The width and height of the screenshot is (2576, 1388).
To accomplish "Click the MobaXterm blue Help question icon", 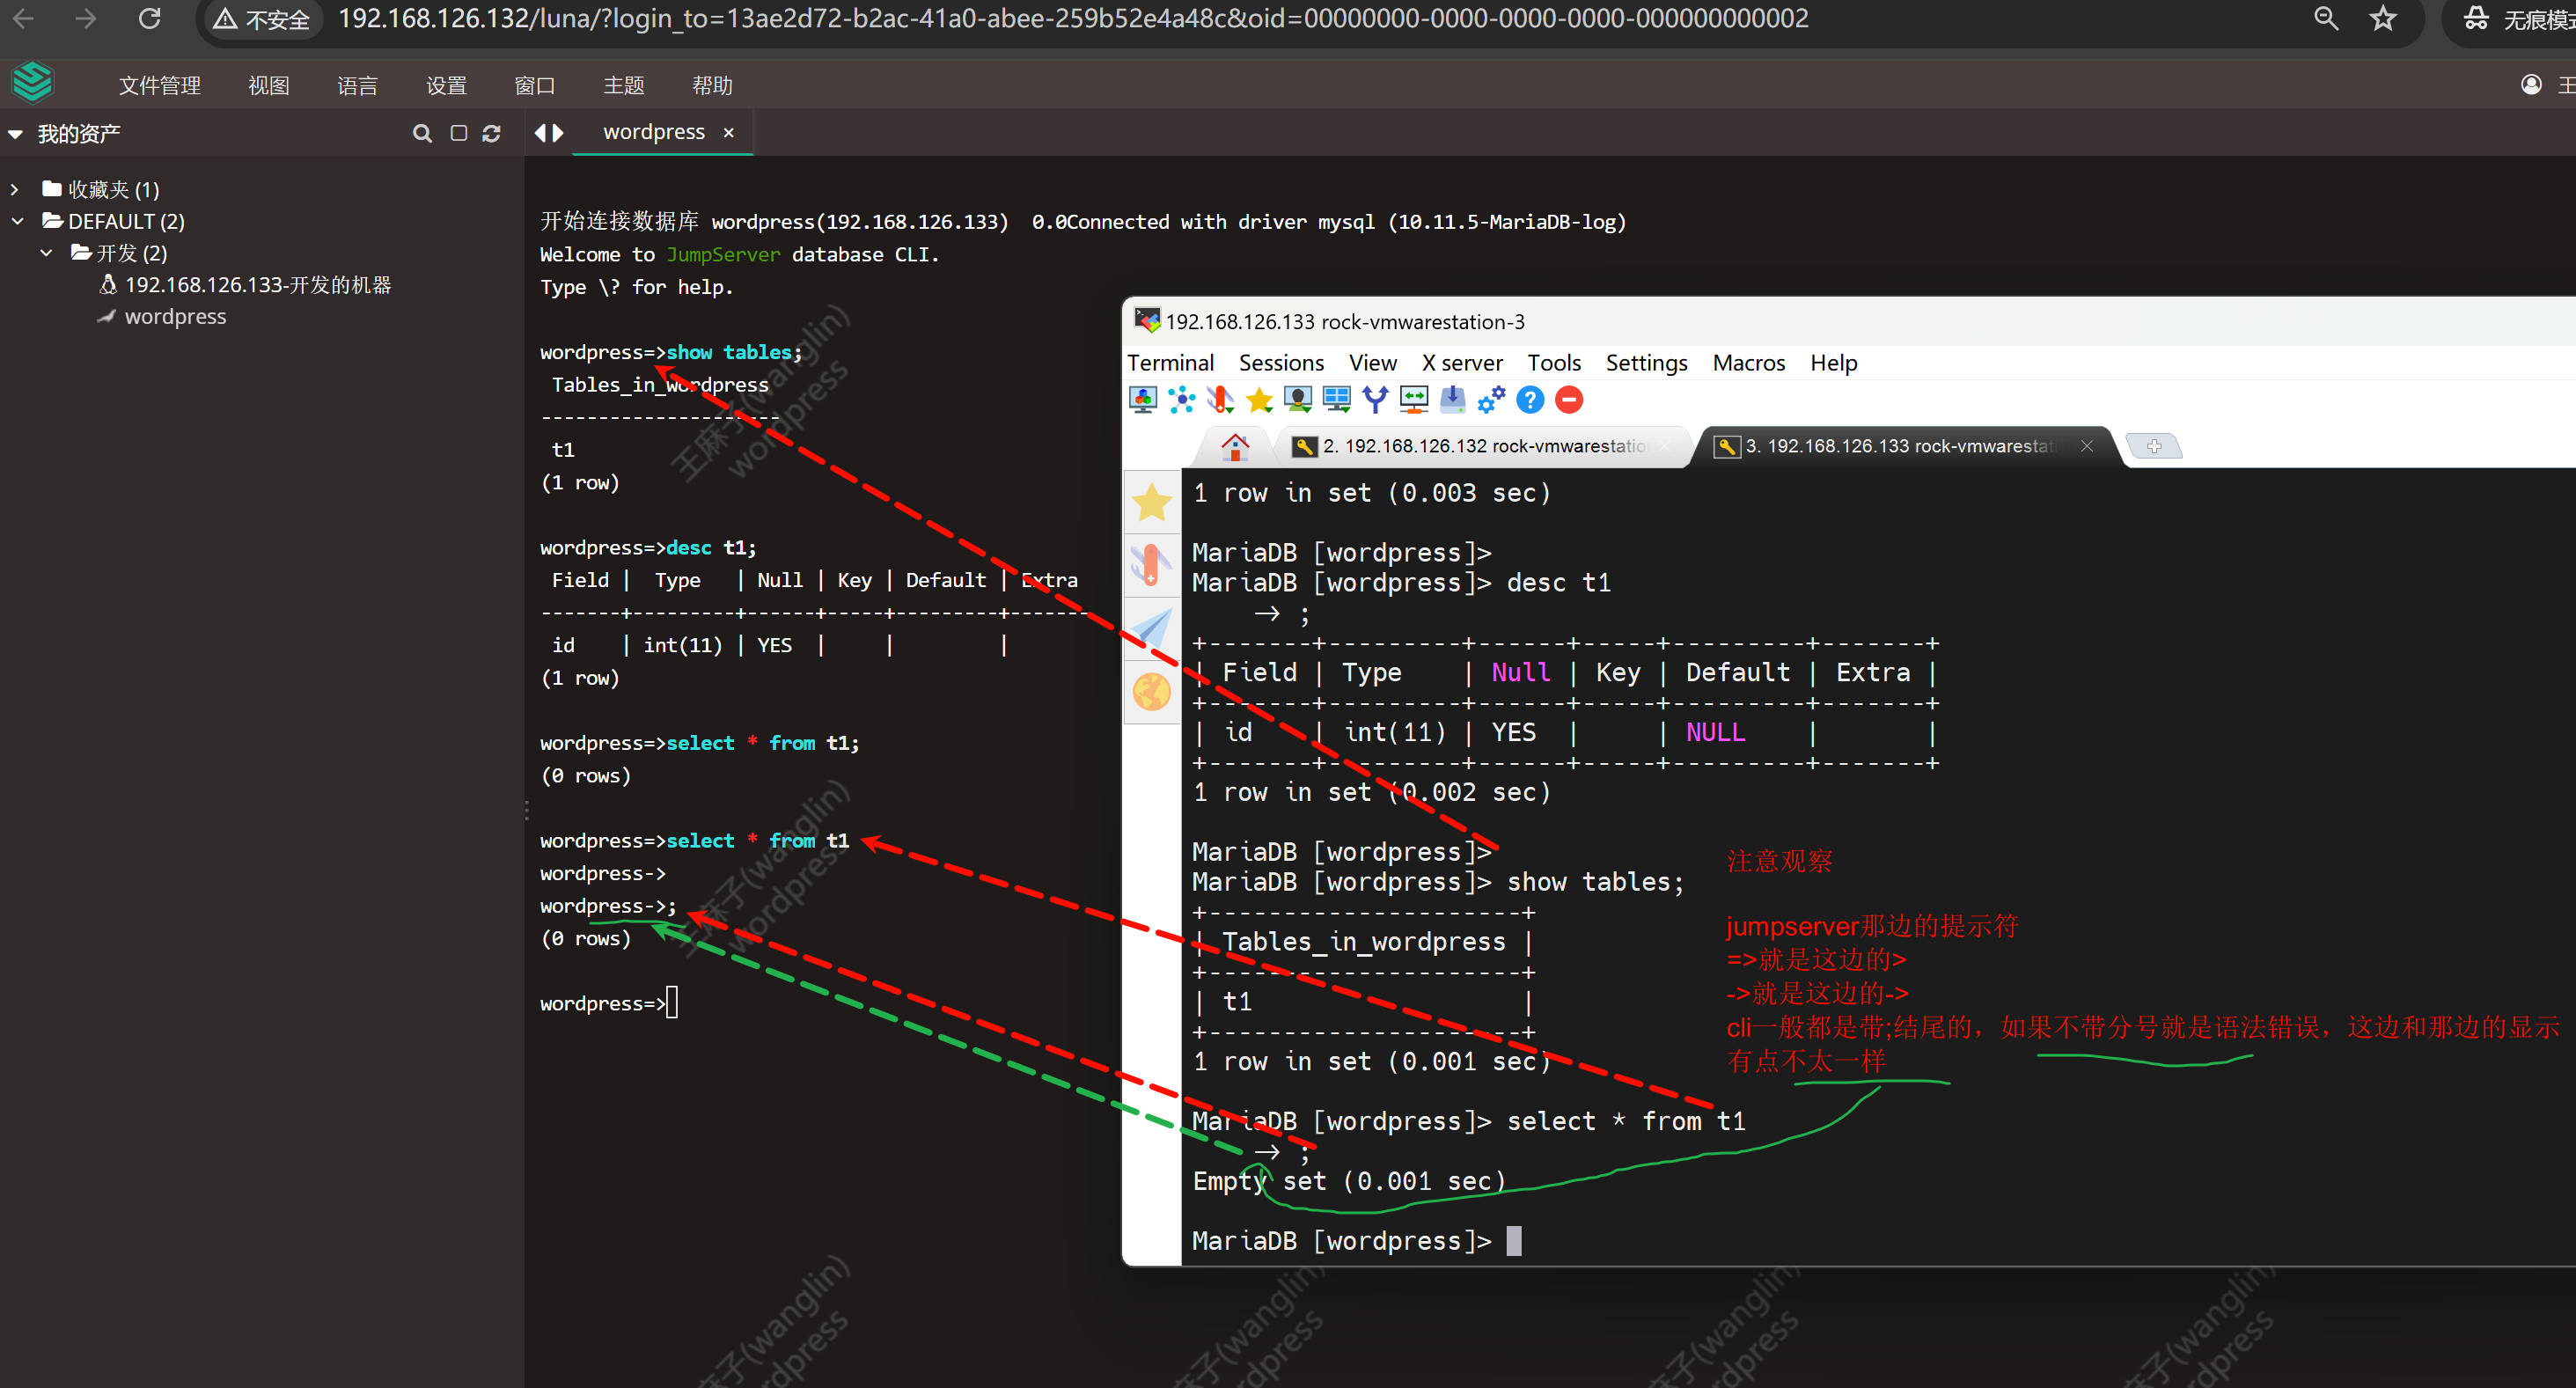I will point(1530,400).
